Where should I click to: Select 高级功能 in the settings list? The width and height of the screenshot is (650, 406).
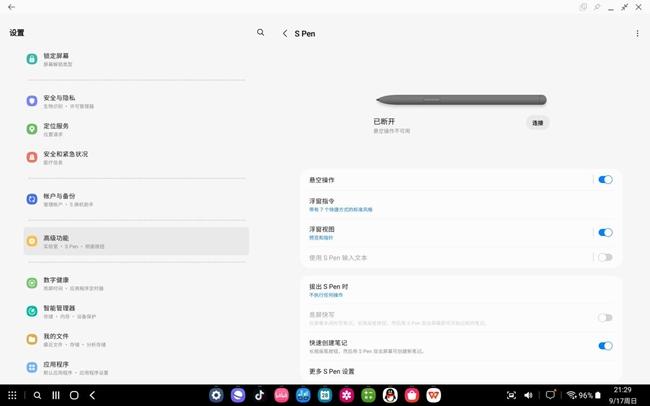[x=136, y=241]
